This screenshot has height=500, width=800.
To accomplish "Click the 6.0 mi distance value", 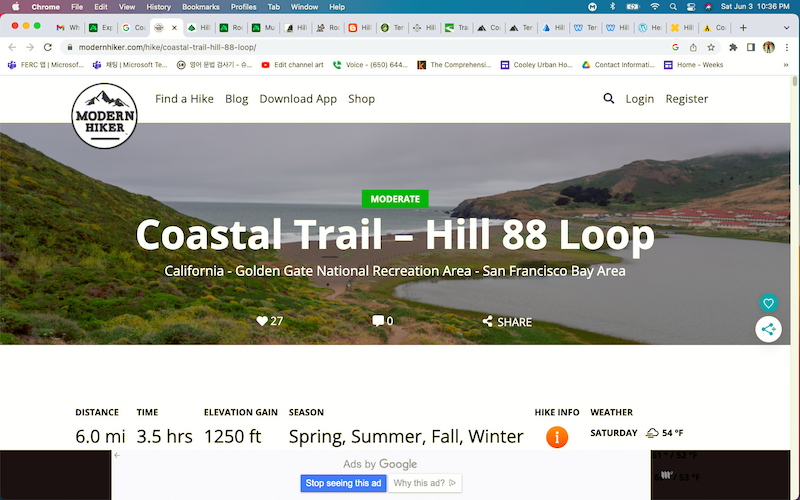I will 100,436.
